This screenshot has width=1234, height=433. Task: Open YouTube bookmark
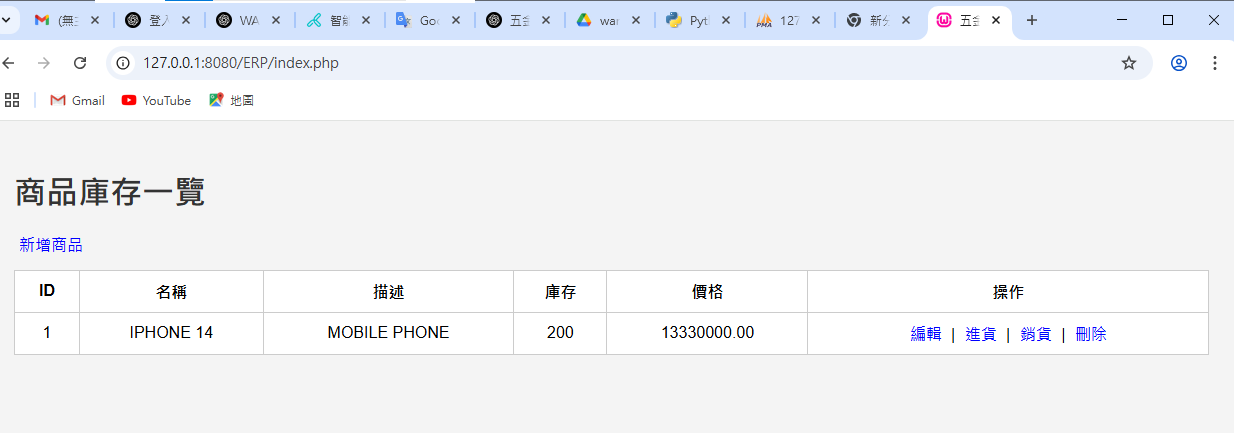[156, 100]
